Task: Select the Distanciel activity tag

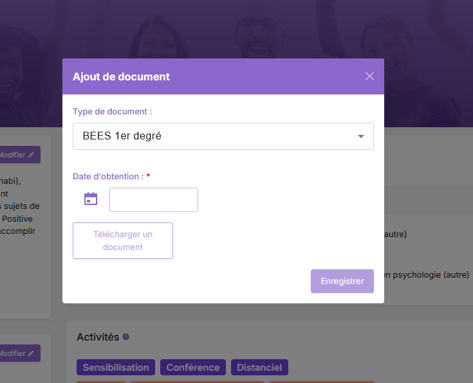Action: point(259,367)
